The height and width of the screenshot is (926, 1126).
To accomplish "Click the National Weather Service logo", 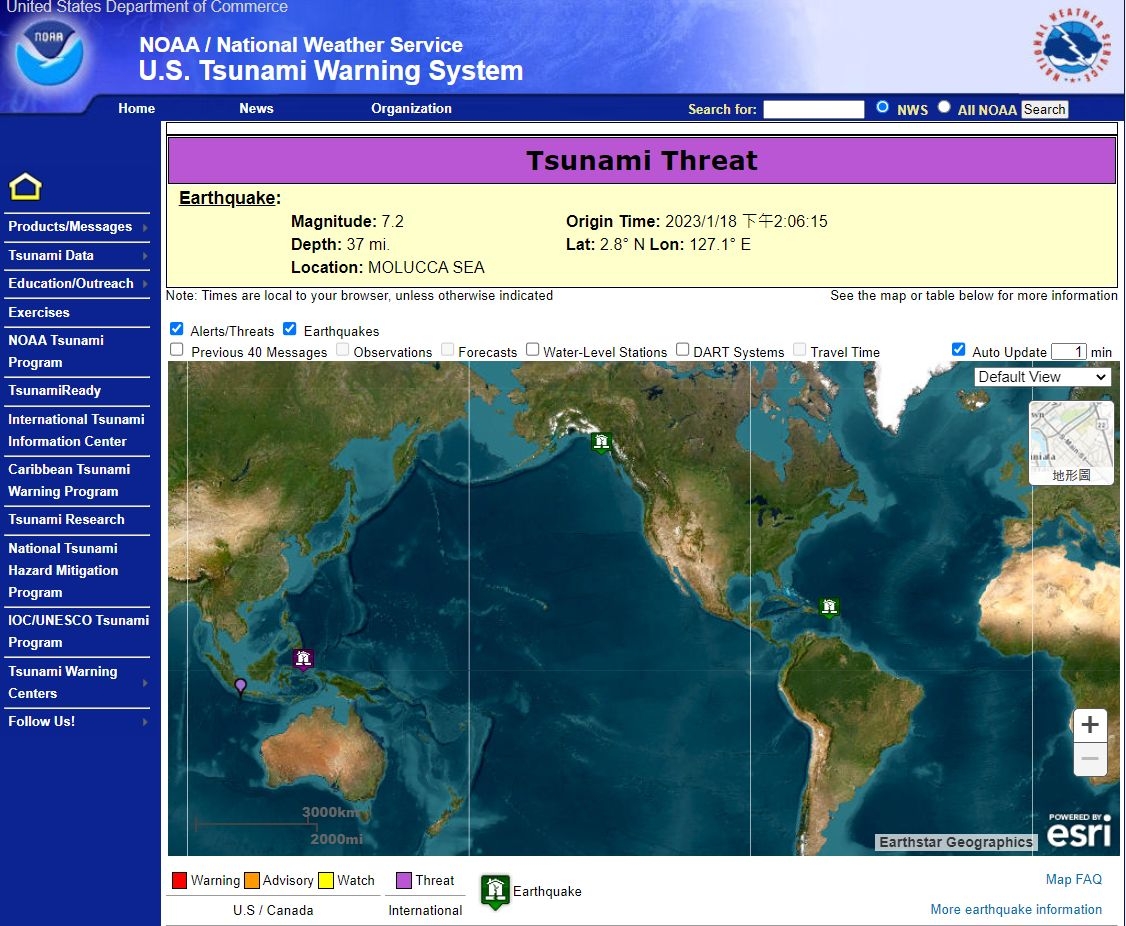I will [1073, 47].
